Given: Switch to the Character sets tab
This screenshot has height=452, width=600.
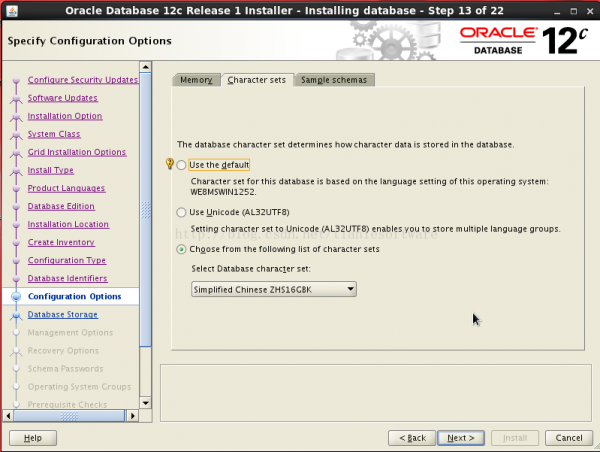Looking at the screenshot, I should (257, 80).
